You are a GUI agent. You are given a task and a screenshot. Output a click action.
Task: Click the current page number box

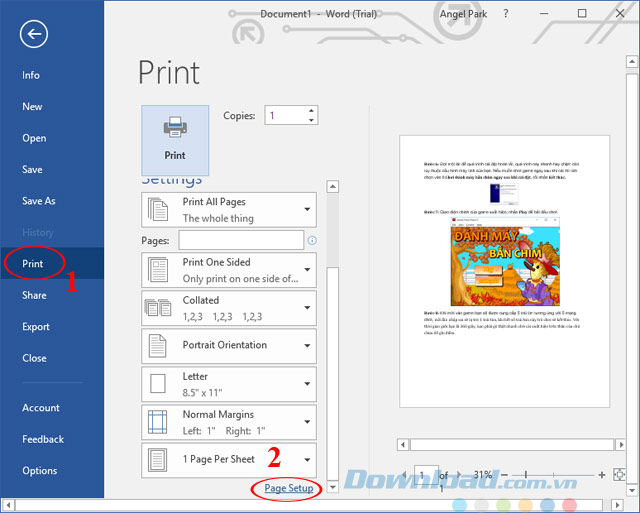point(426,475)
